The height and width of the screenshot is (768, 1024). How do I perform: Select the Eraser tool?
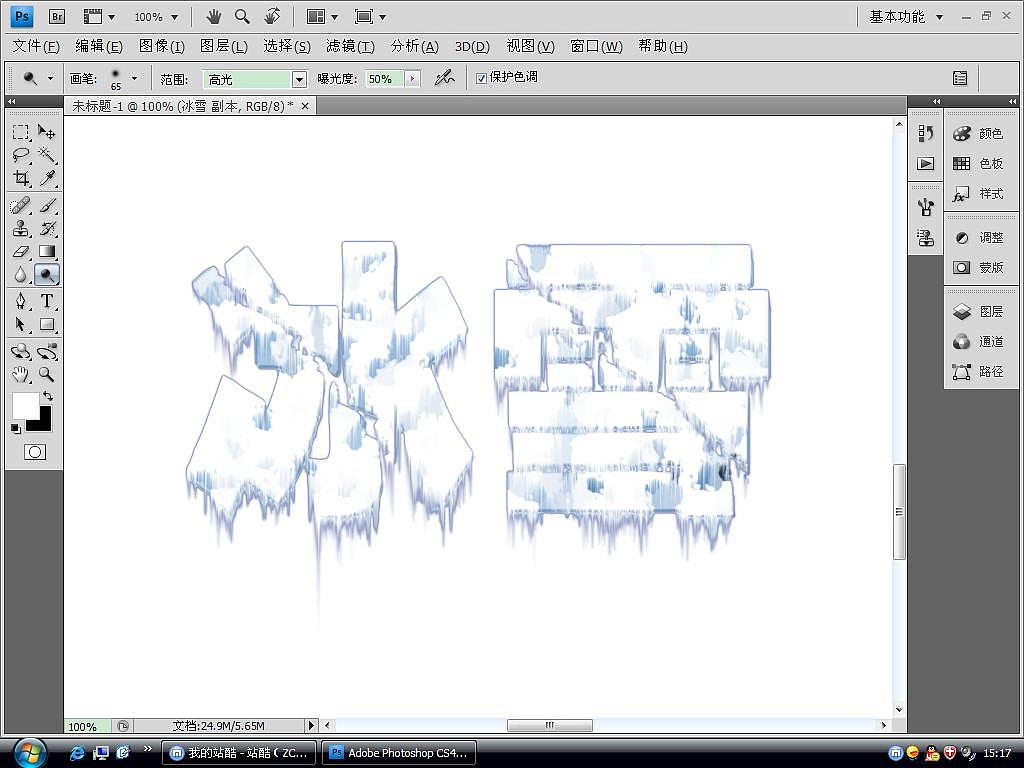coord(21,251)
